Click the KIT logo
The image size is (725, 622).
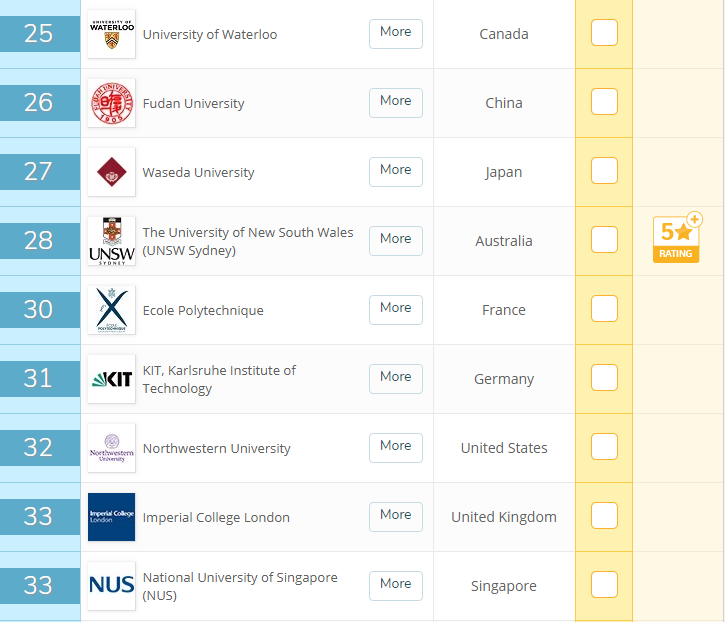coord(111,379)
